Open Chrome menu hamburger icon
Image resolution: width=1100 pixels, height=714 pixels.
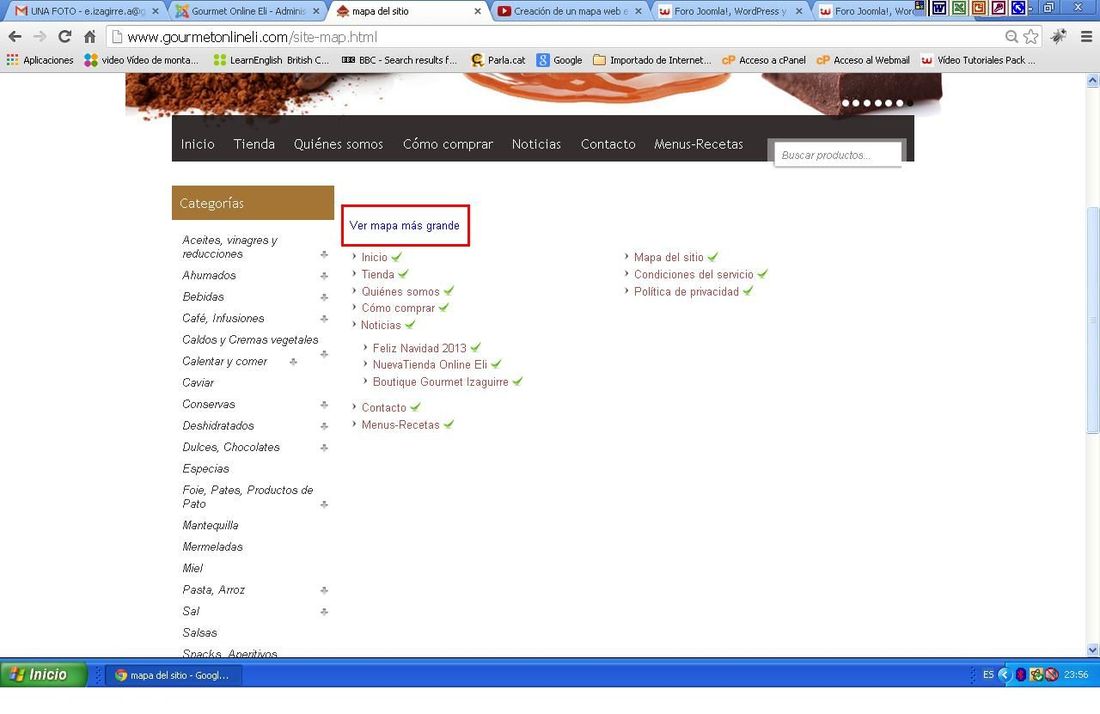(x=1086, y=36)
